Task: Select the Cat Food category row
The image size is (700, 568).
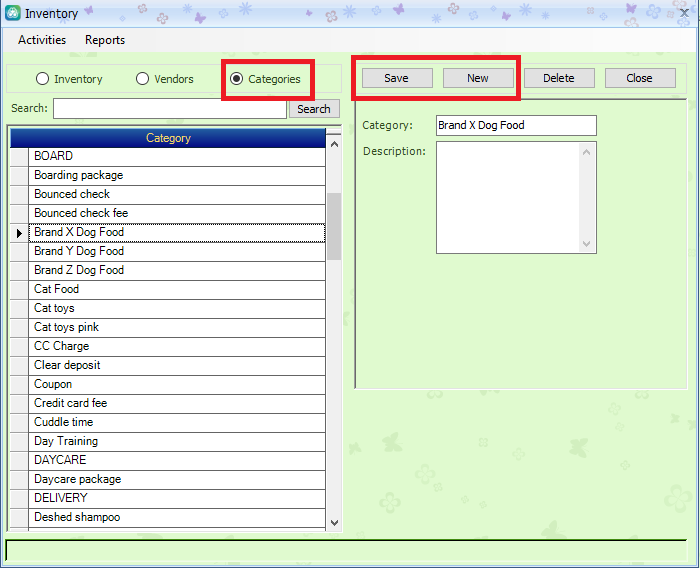Action: tap(177, 289)
